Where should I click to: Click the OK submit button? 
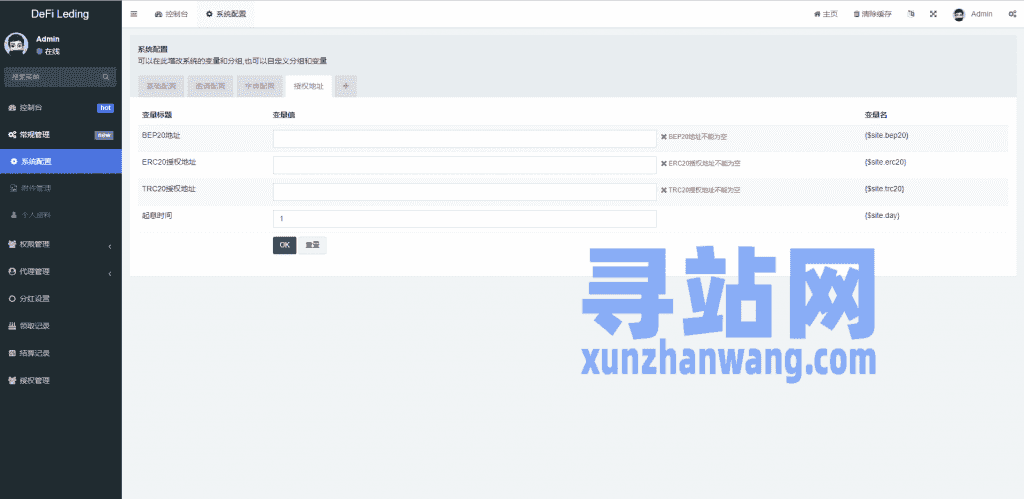click(x=284, y=246)
